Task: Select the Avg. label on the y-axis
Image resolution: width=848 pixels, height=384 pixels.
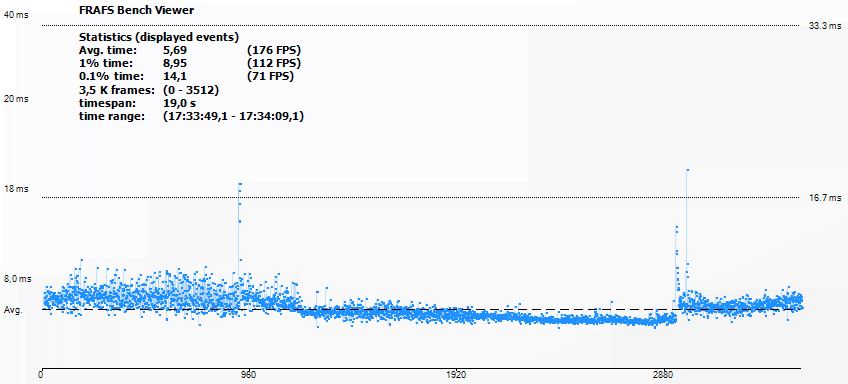Action: (13, 310)
